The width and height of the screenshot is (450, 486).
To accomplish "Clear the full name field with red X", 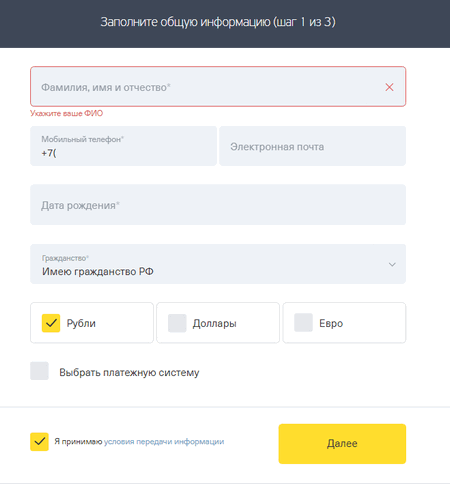I will [389, 87].
